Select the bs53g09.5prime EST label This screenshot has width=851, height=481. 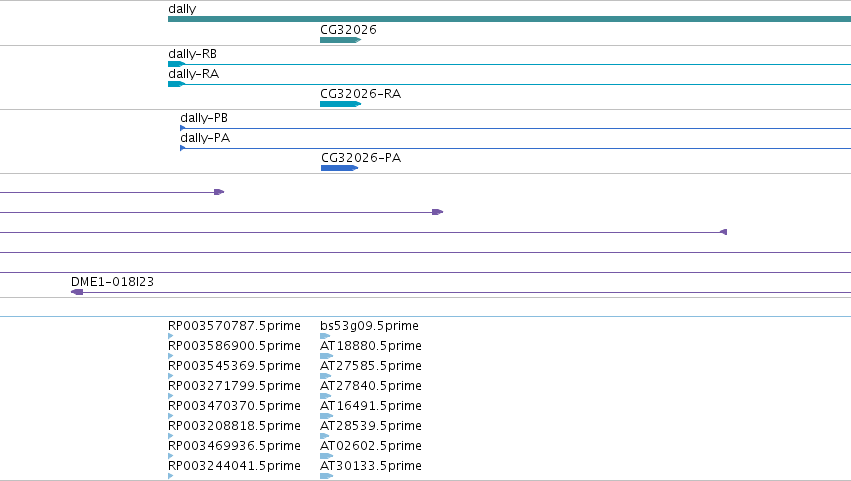coord(369,326)
